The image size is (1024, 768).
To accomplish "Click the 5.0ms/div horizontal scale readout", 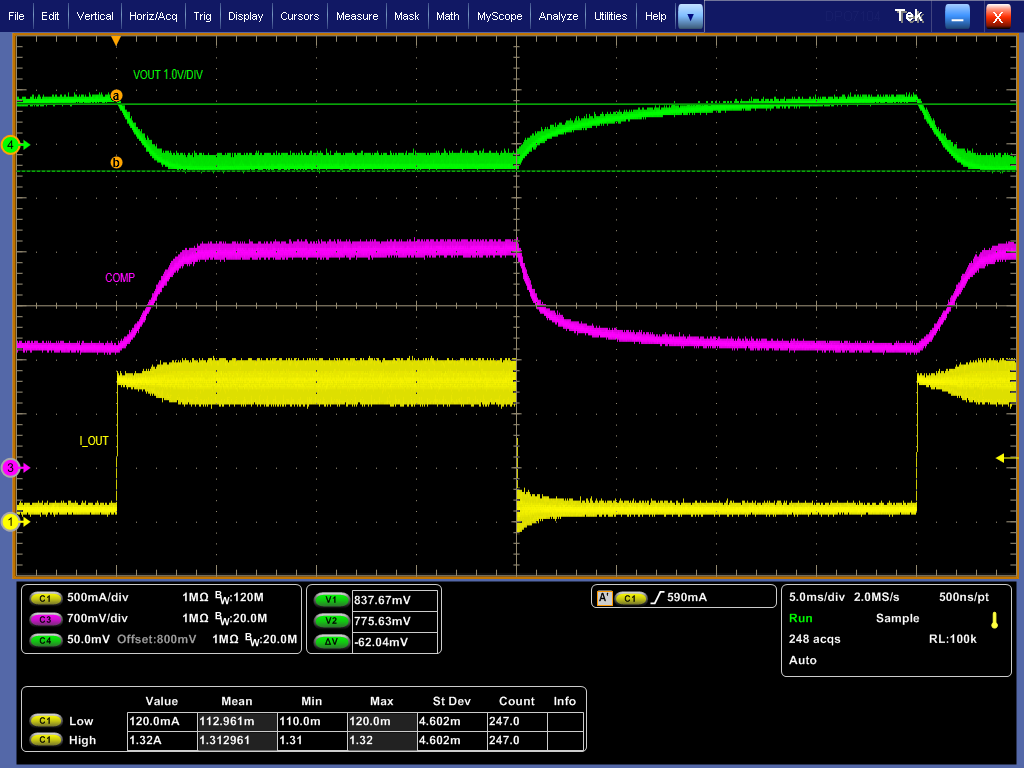I will click(x=816, y=597).
